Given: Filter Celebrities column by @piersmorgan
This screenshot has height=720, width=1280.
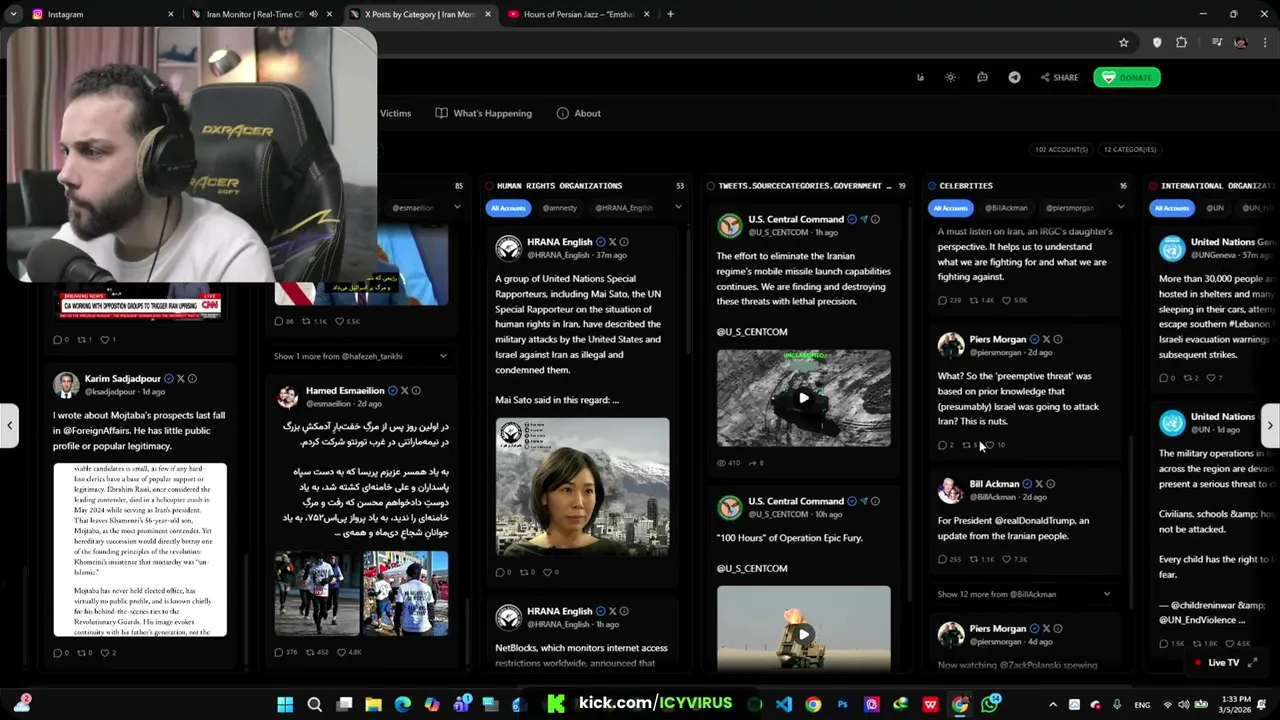Looking at the screenshot, I should 1069,208.
